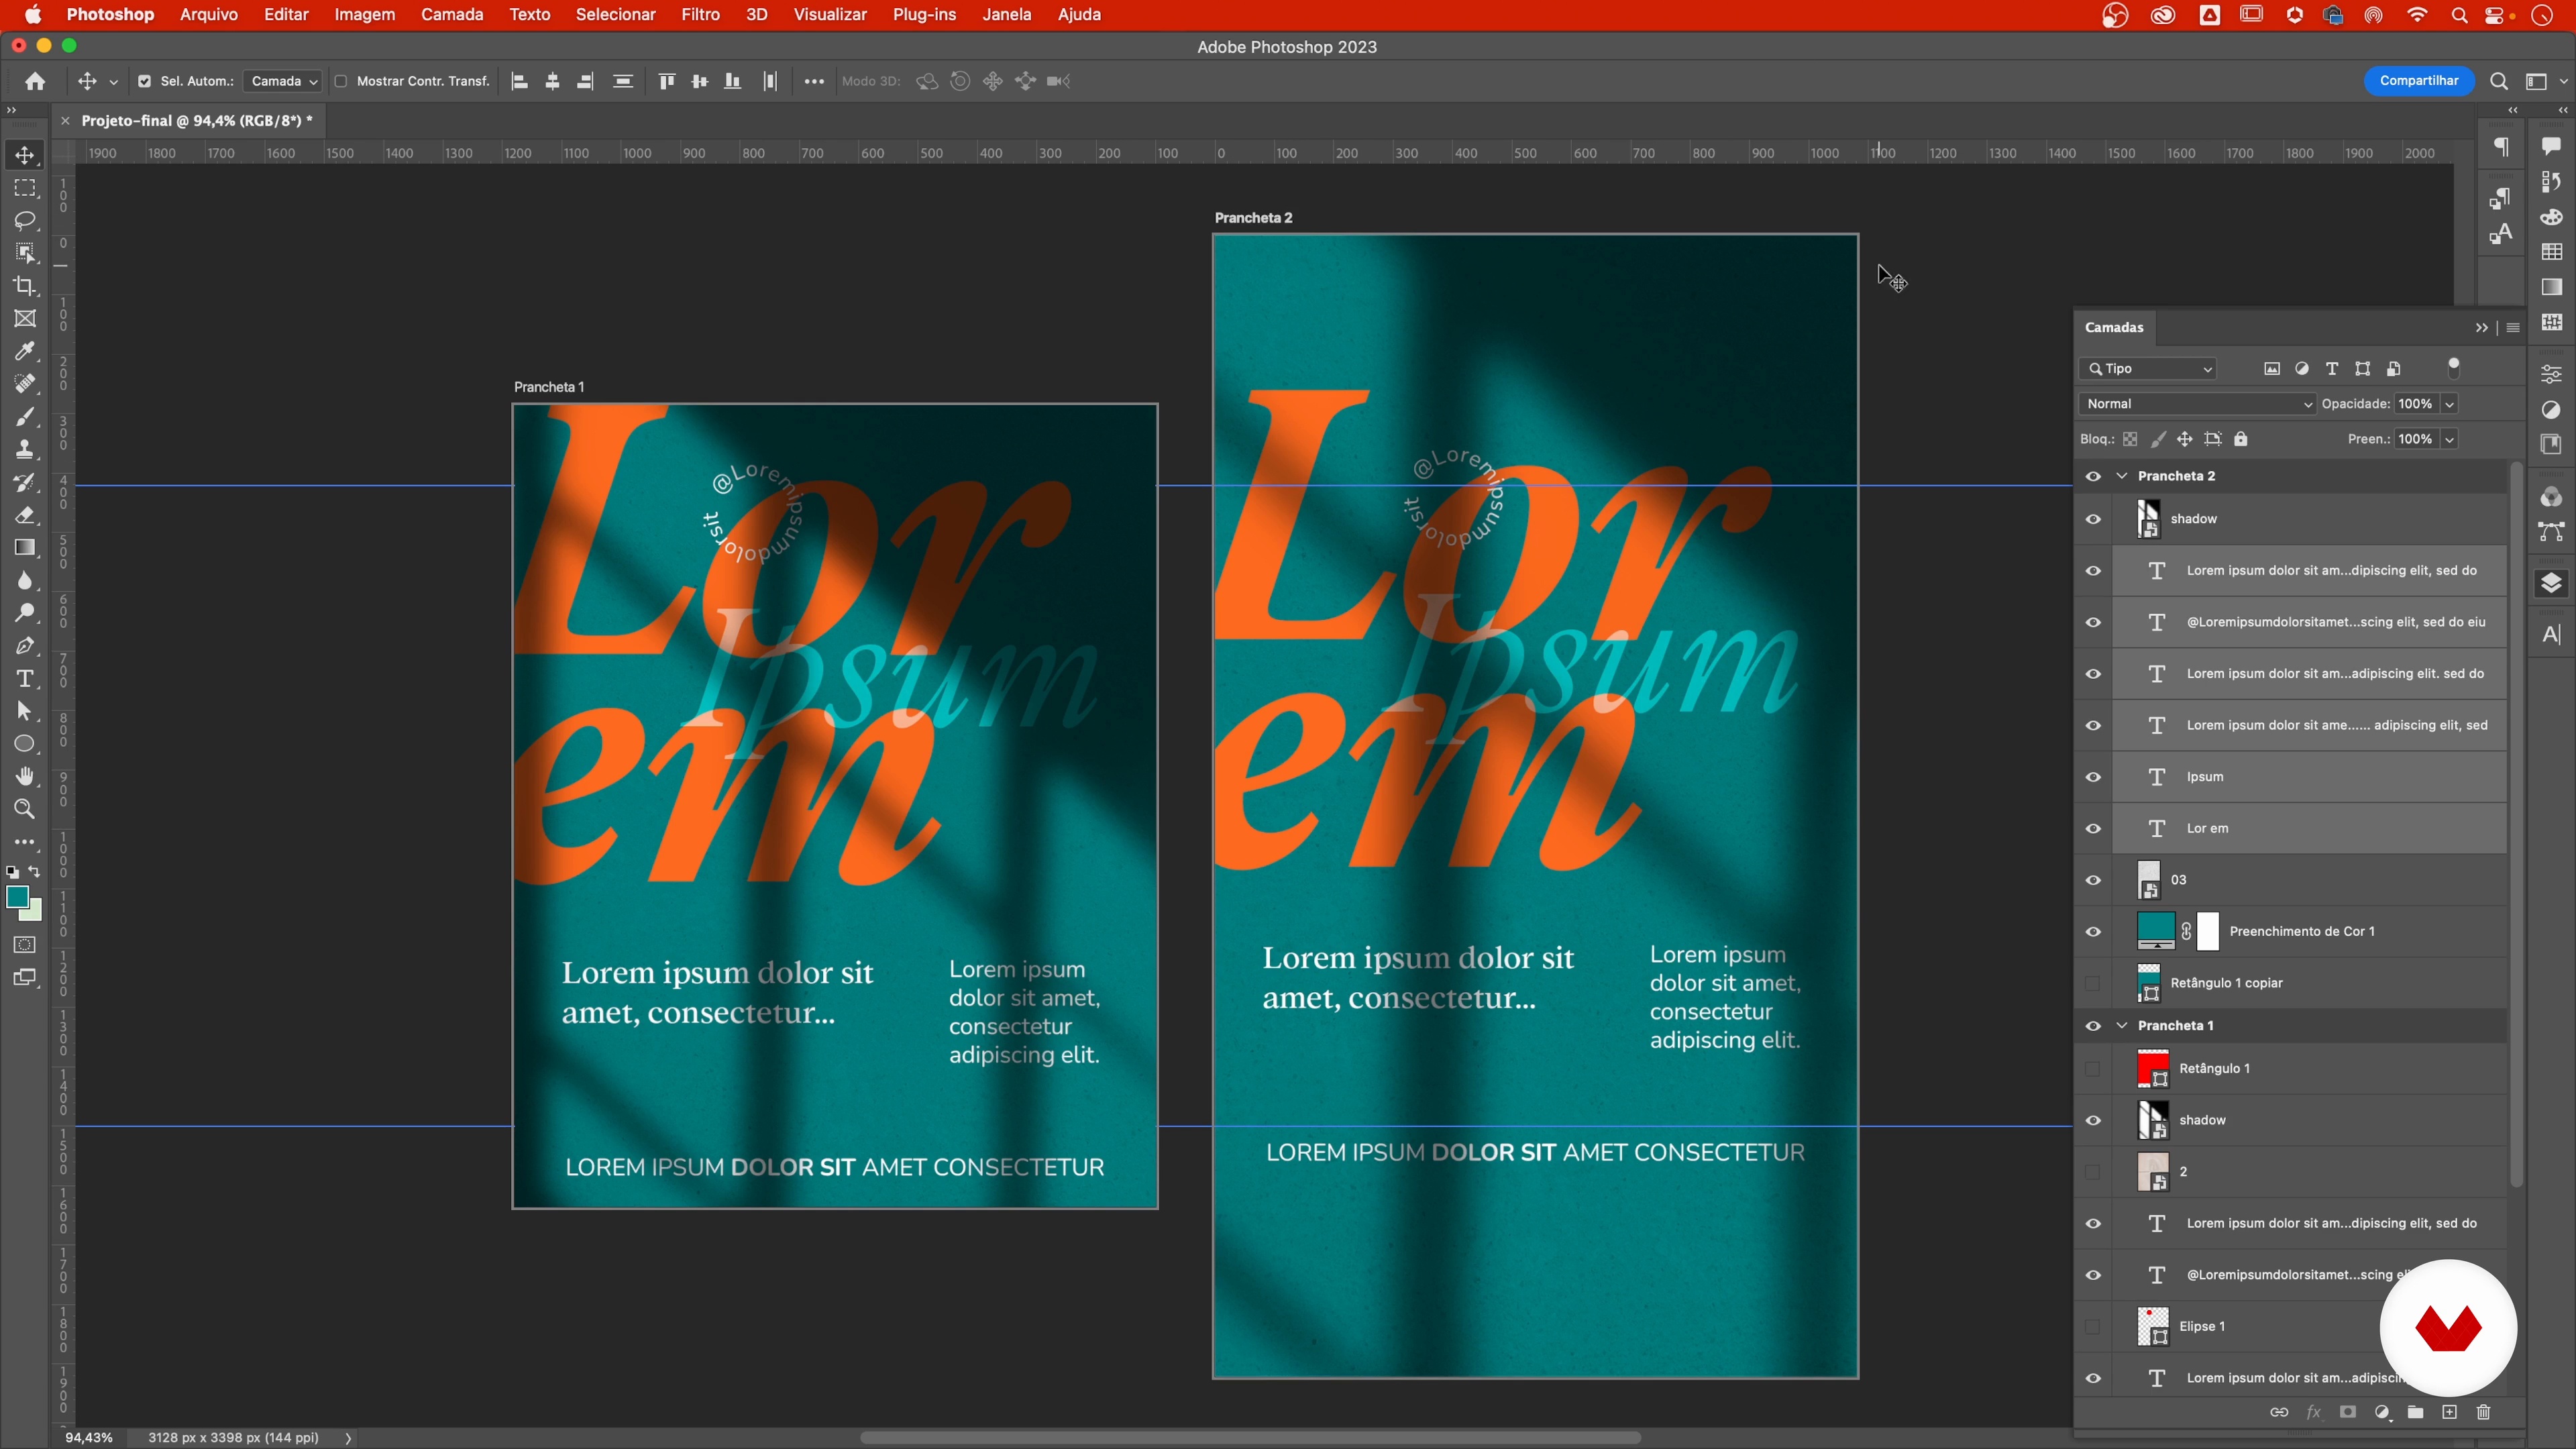Select the Clone Stamp tool
The image size is (2576, 1449).
click(x=25, y=450)
